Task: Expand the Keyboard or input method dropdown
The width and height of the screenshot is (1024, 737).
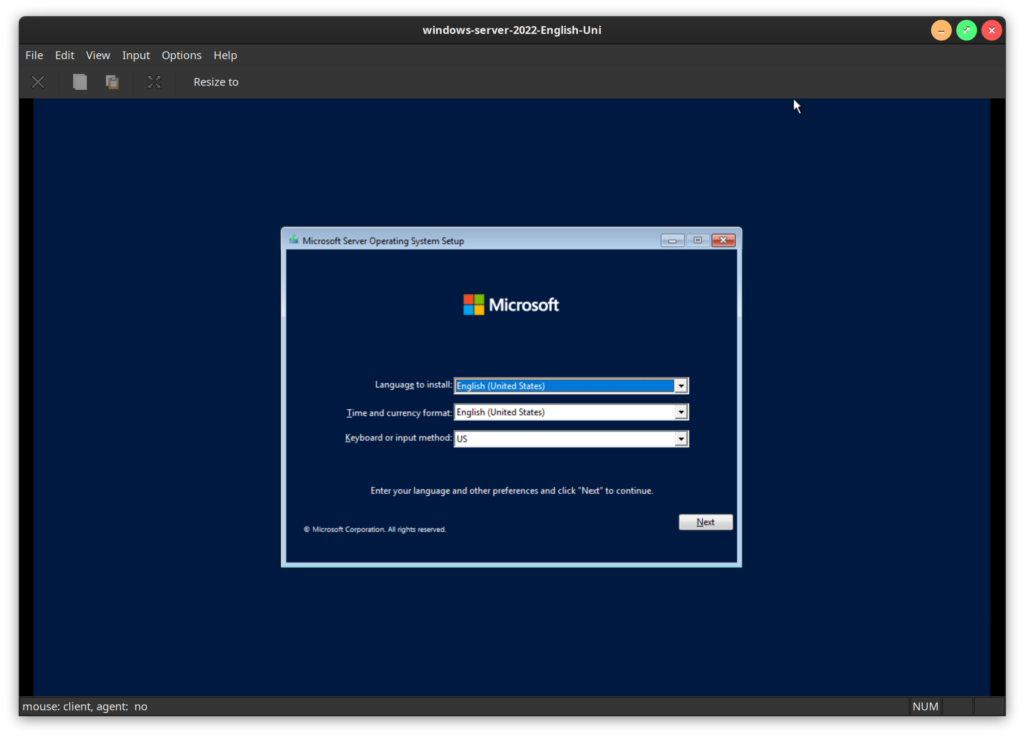Action: pyautogui.click(x=681, y=439)
